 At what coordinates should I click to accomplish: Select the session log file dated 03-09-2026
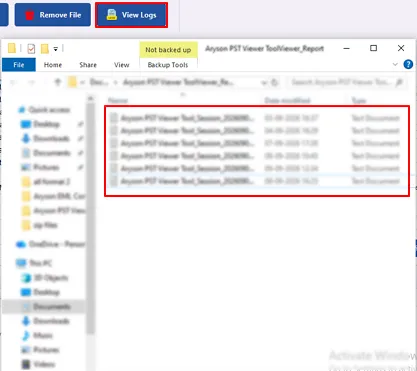coord(256,118)
